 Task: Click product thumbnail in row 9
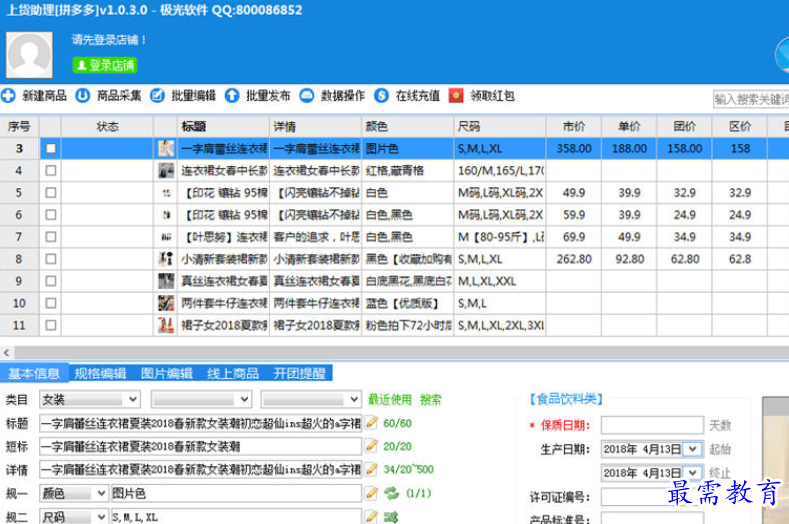coord(166,281)
